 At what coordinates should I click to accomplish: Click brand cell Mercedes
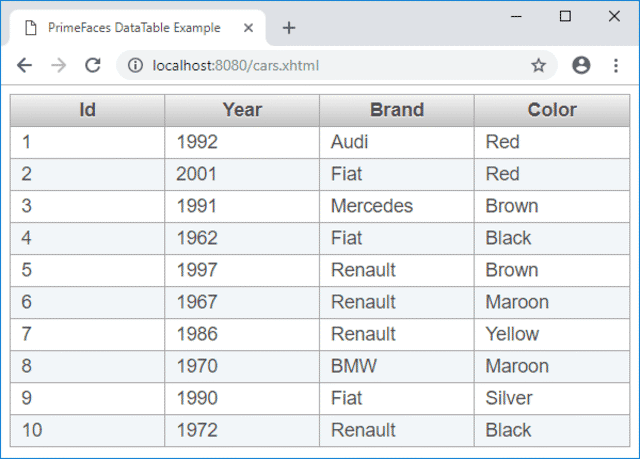coord(397,206)
